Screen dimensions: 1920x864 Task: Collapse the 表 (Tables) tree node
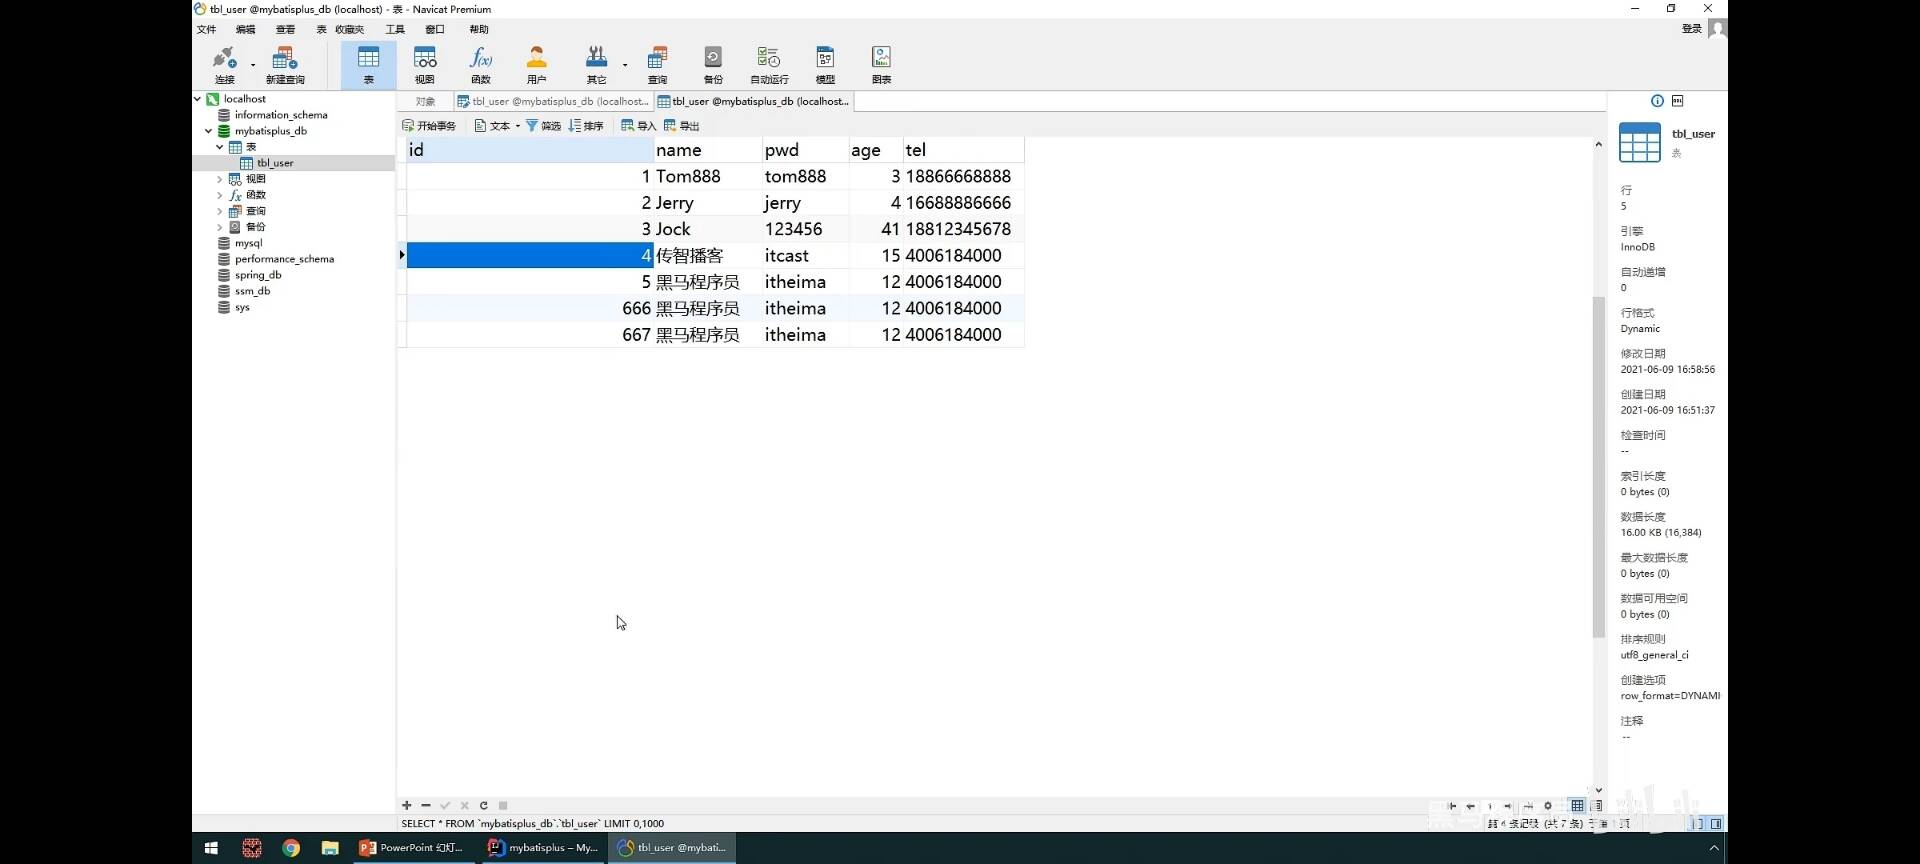(x=219, y=147)
